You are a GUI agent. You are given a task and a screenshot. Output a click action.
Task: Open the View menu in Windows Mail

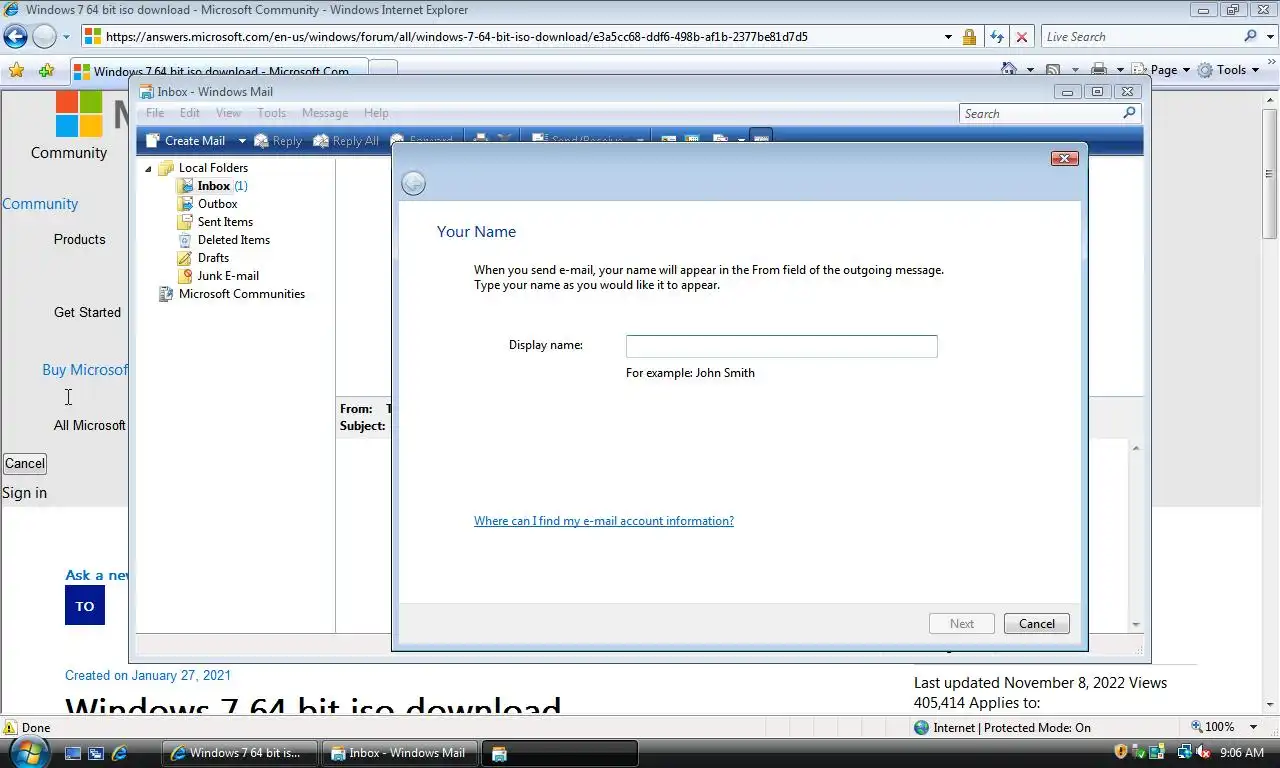[x=229, y=113]
